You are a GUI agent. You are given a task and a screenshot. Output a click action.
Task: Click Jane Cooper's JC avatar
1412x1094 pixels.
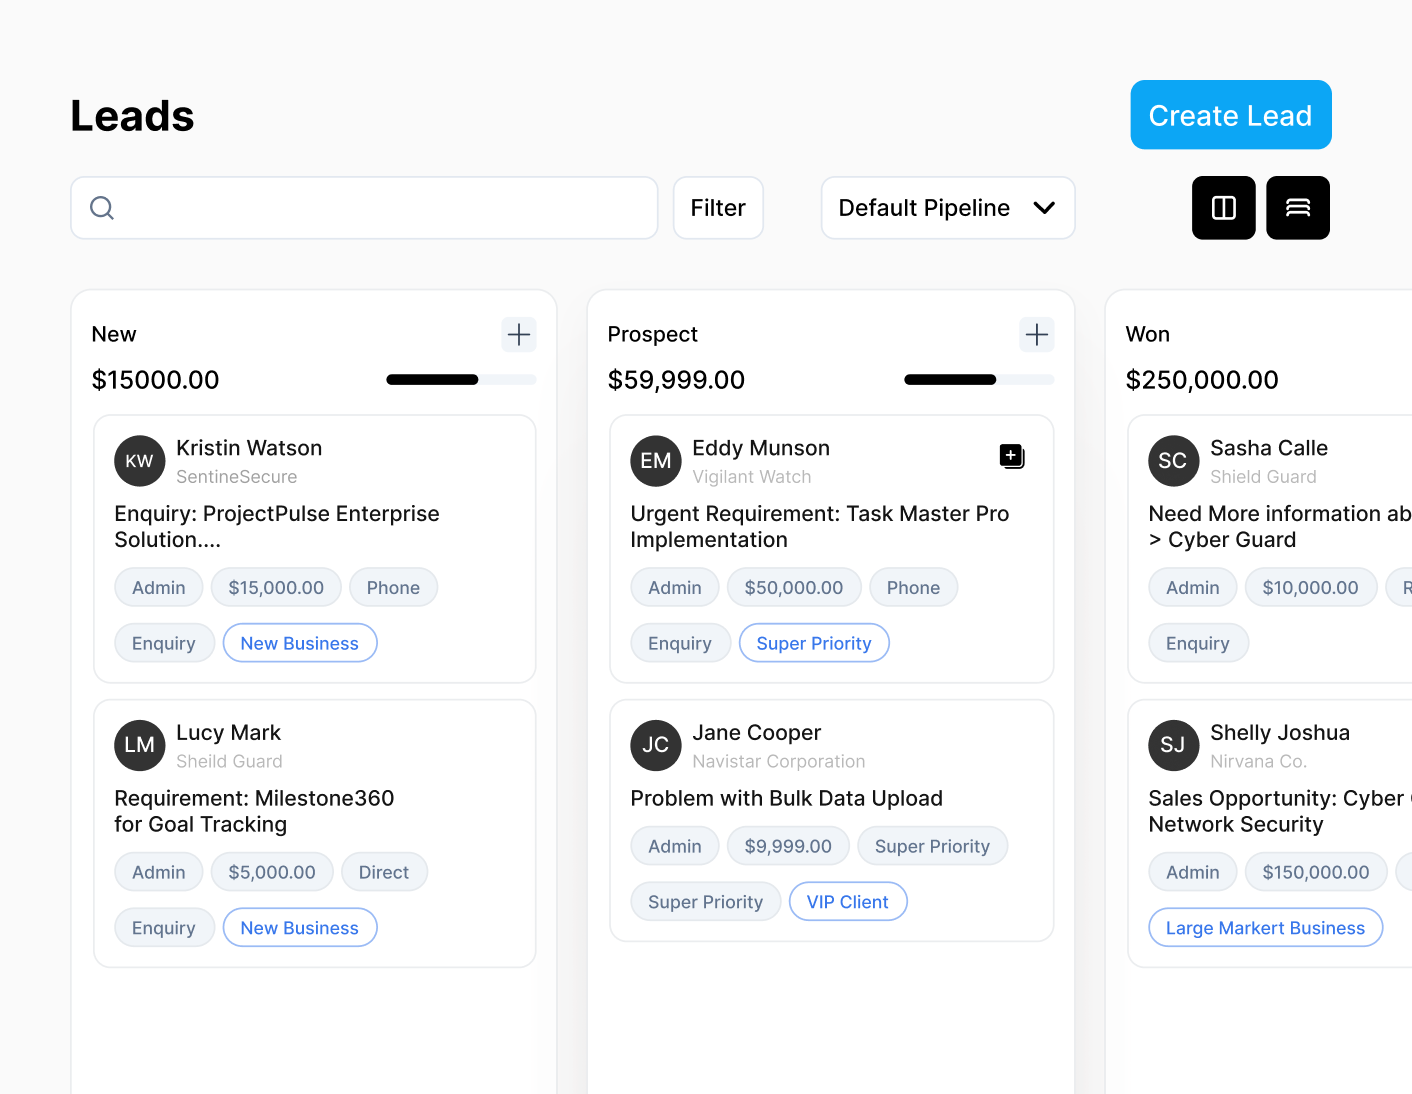[x=656, y=745]
